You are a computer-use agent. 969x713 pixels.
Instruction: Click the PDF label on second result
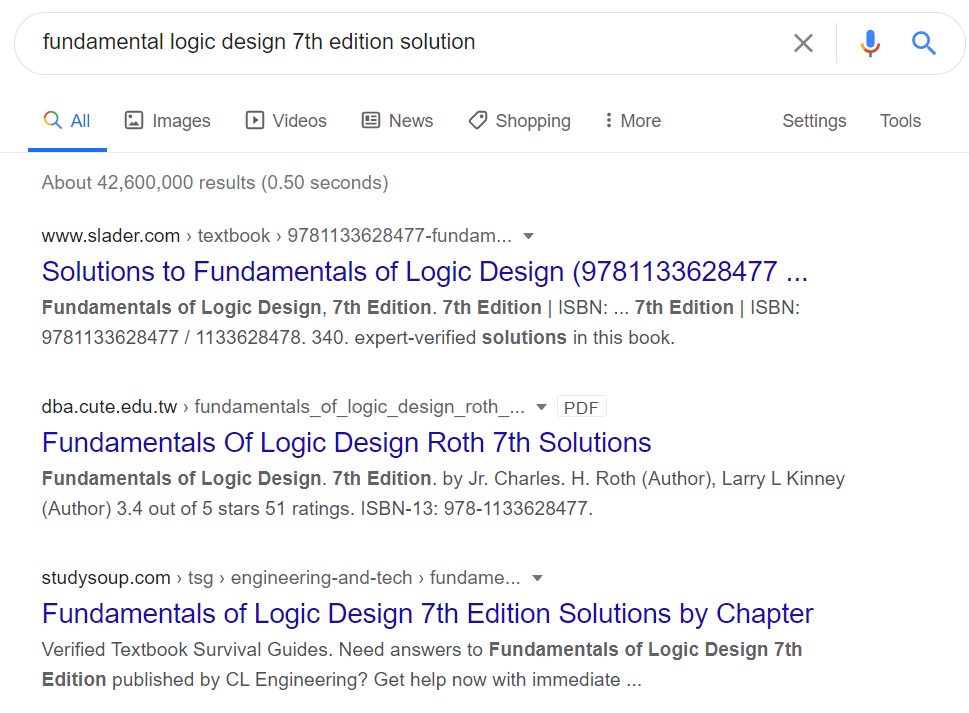(x=582, y=407)
